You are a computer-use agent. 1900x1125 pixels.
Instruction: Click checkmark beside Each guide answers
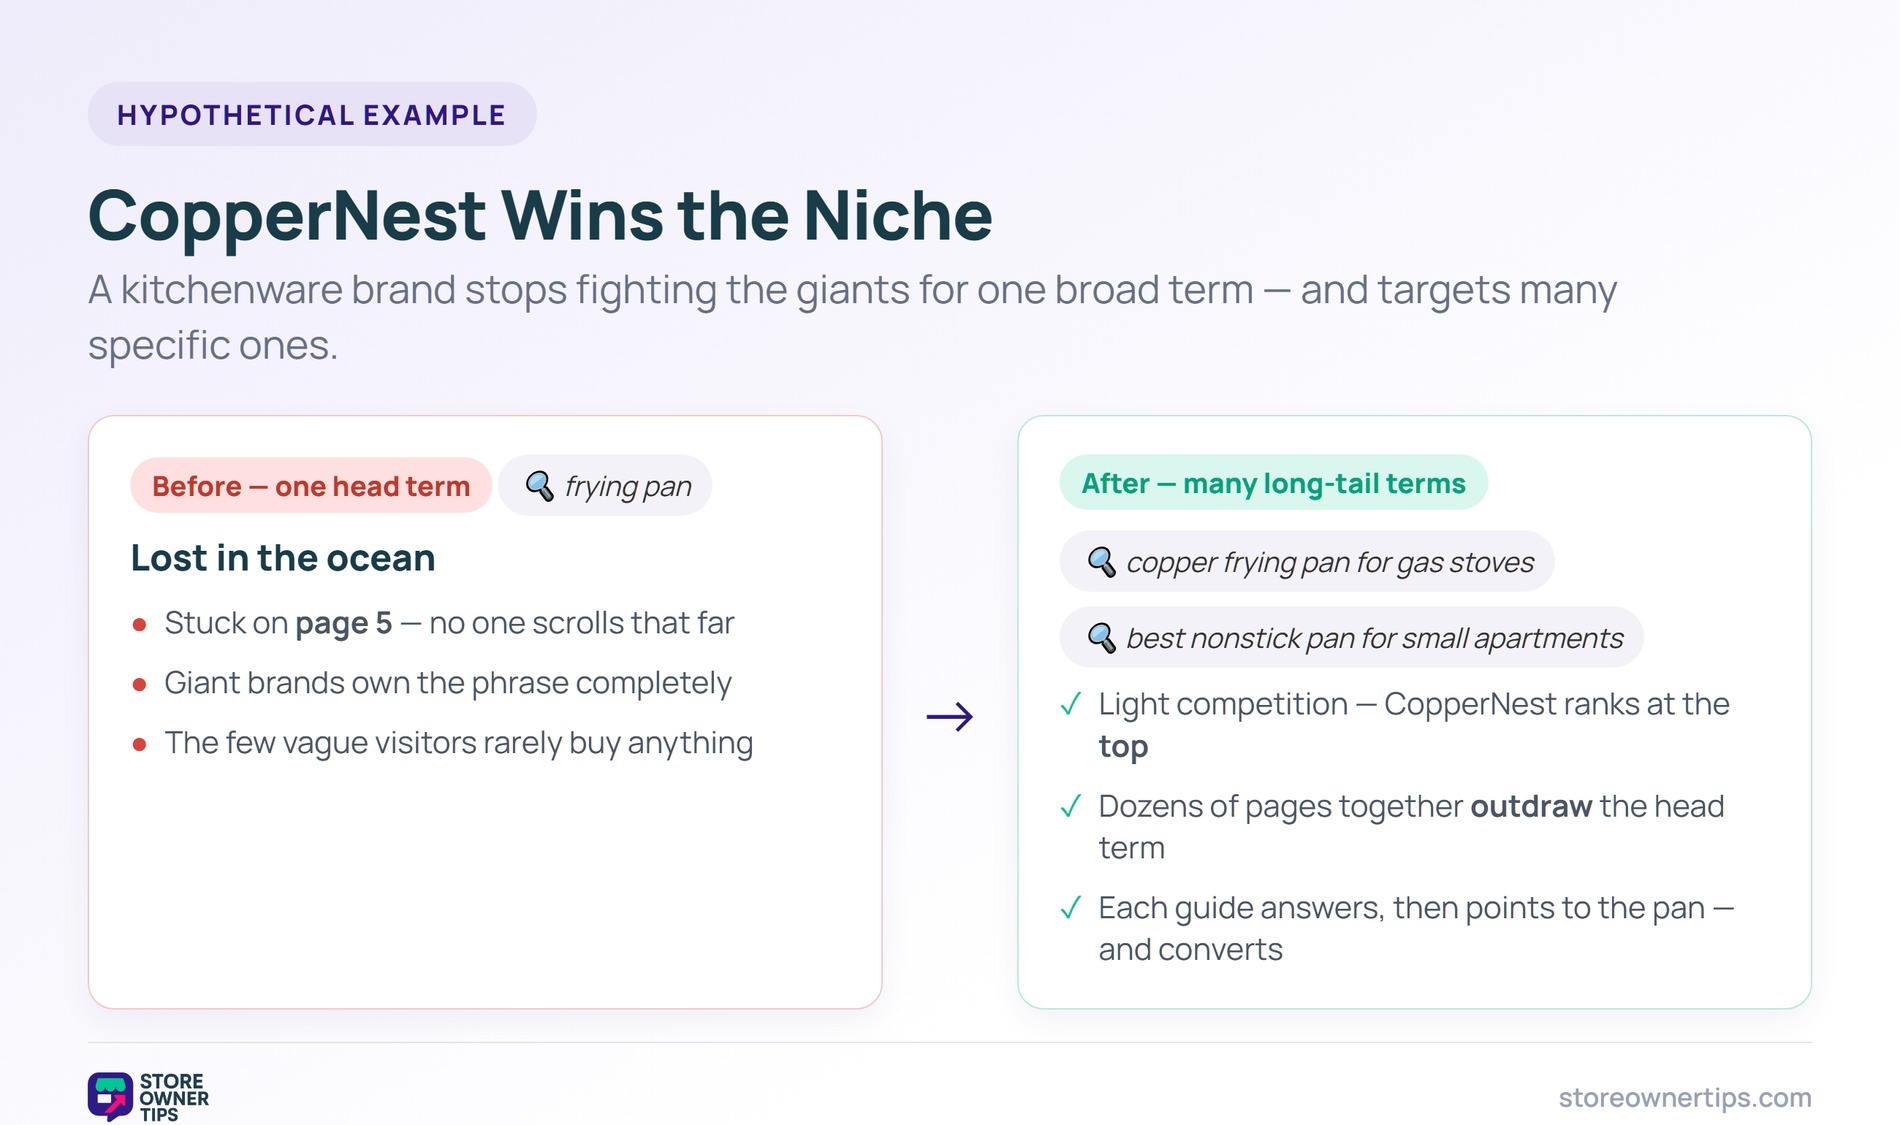coord(1070,908)
